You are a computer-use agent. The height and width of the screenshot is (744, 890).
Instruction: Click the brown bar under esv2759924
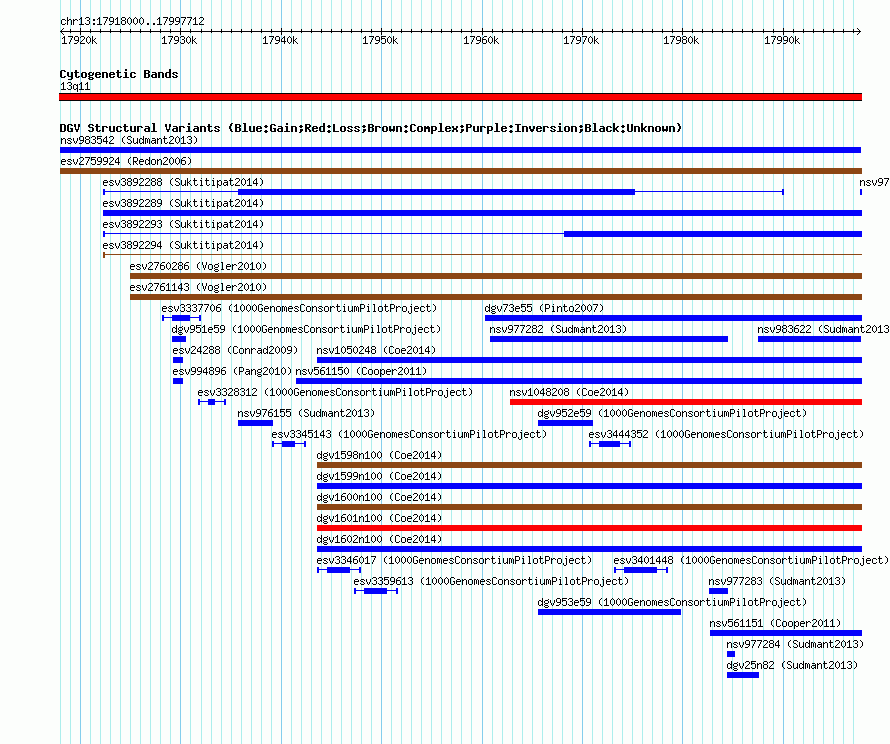coord(460,171)
